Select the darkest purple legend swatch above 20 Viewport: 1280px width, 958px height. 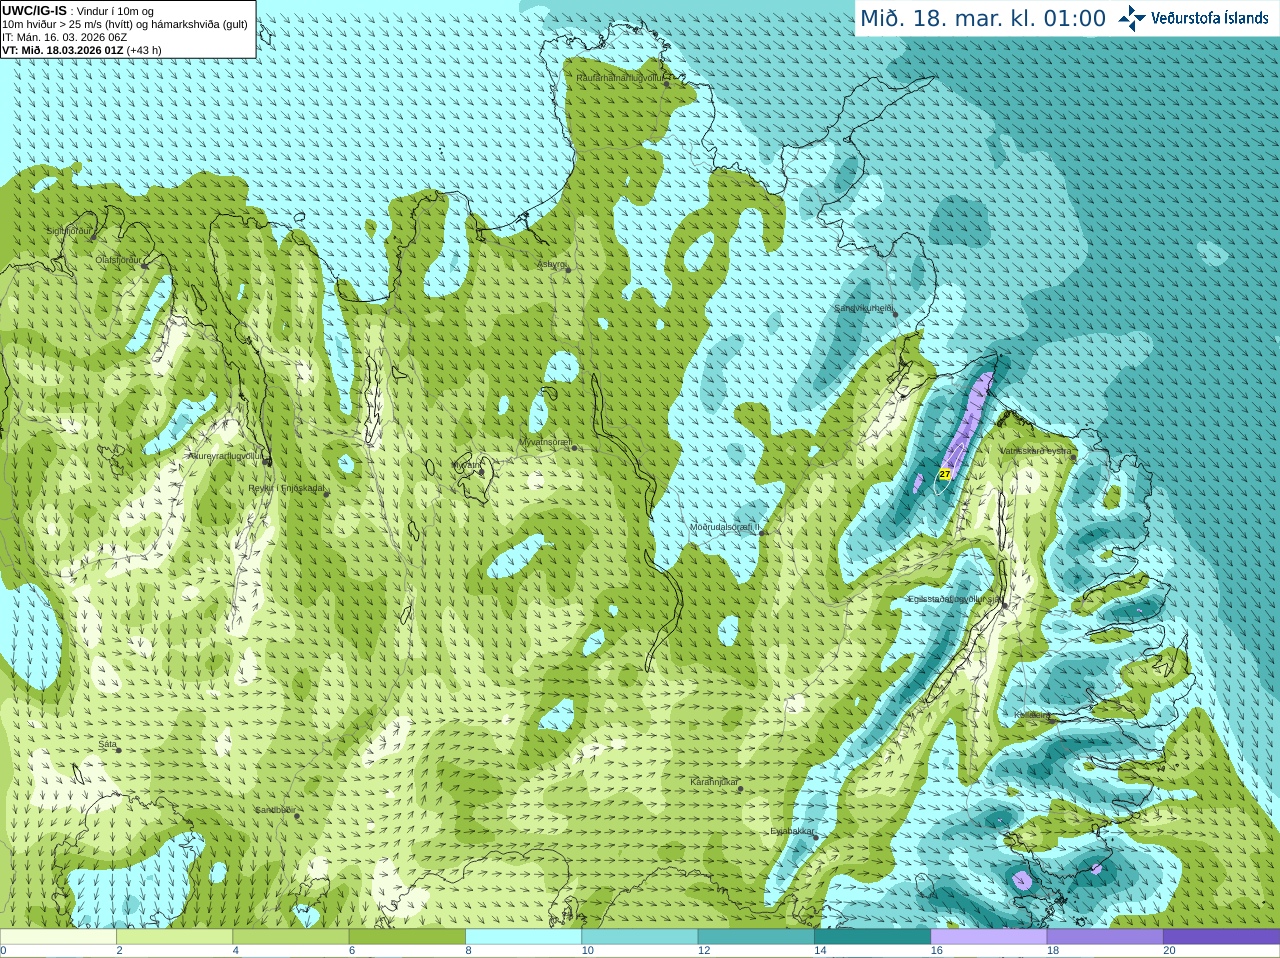coord(1221,937)
